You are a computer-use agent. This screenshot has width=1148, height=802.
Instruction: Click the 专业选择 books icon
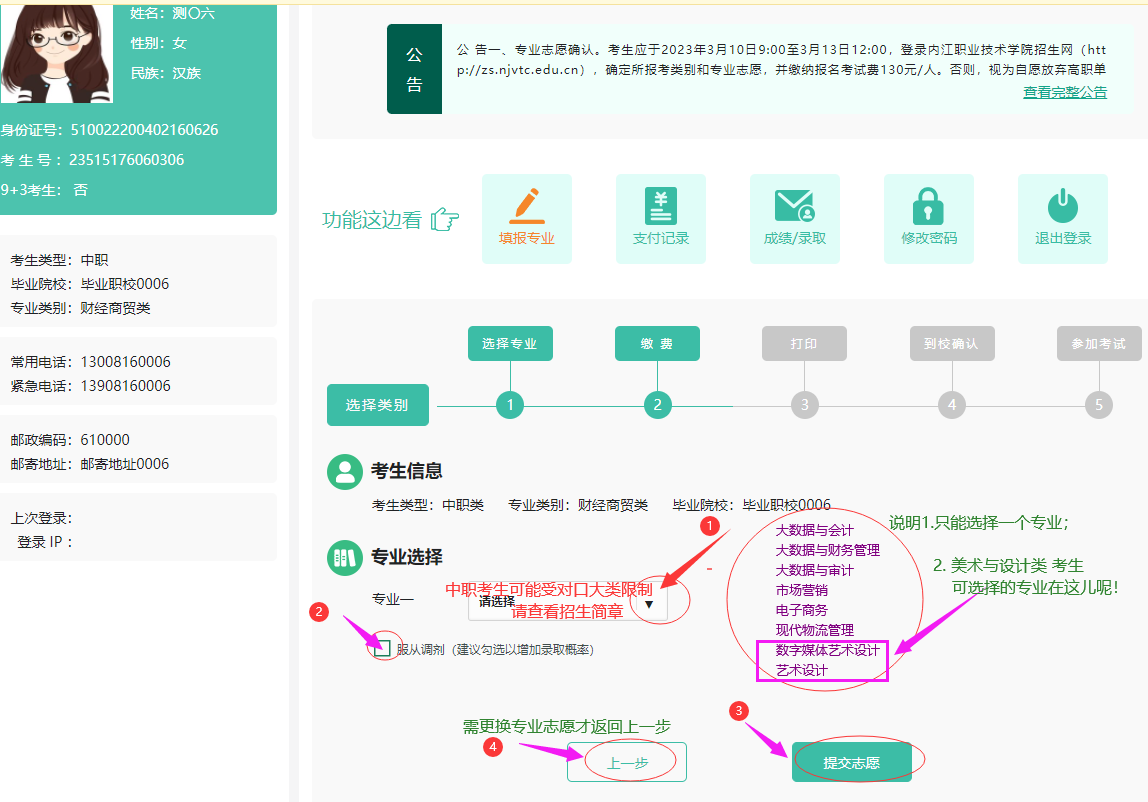click(345, 557)
